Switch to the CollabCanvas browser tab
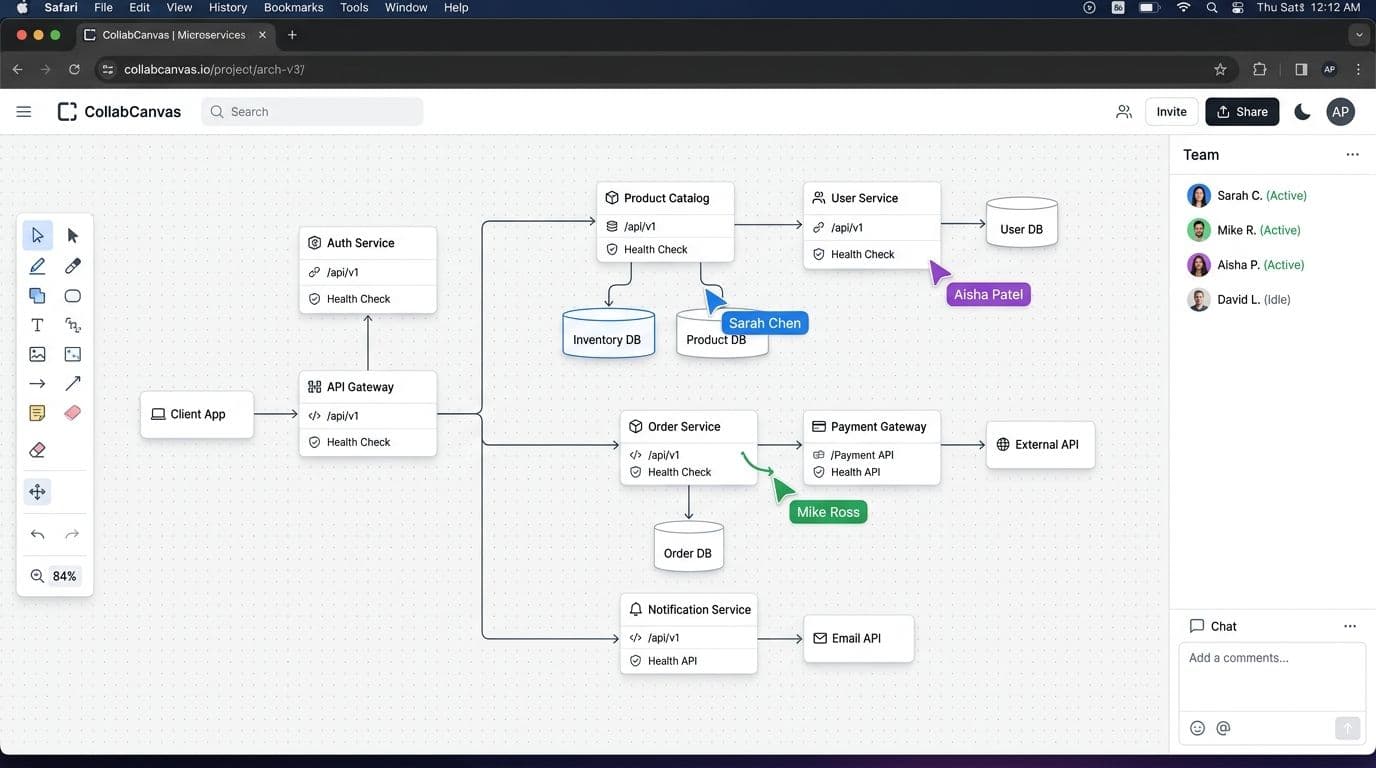 pyautogui.click(x=173, y=35)
